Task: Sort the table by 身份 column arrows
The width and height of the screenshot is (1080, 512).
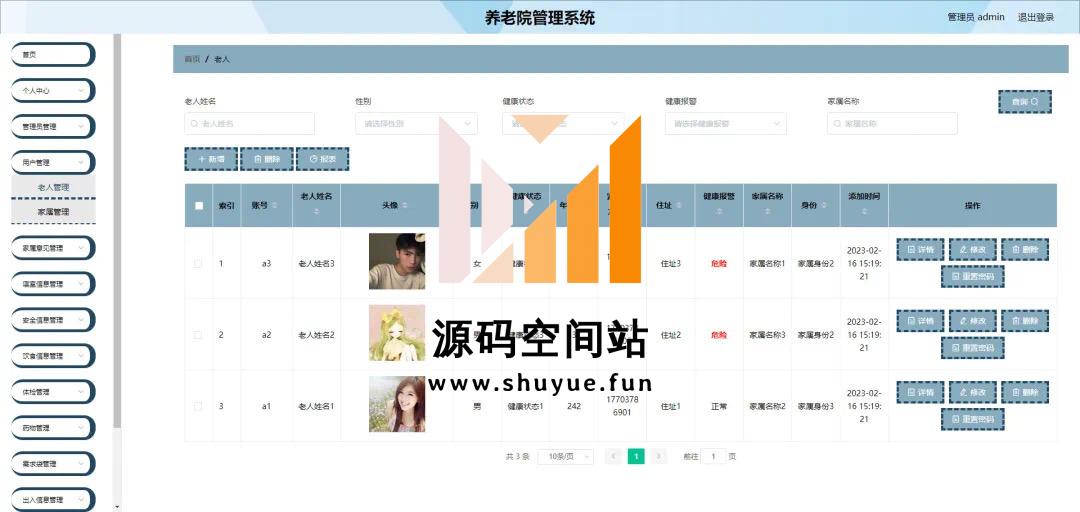Action: coord(824,205)
